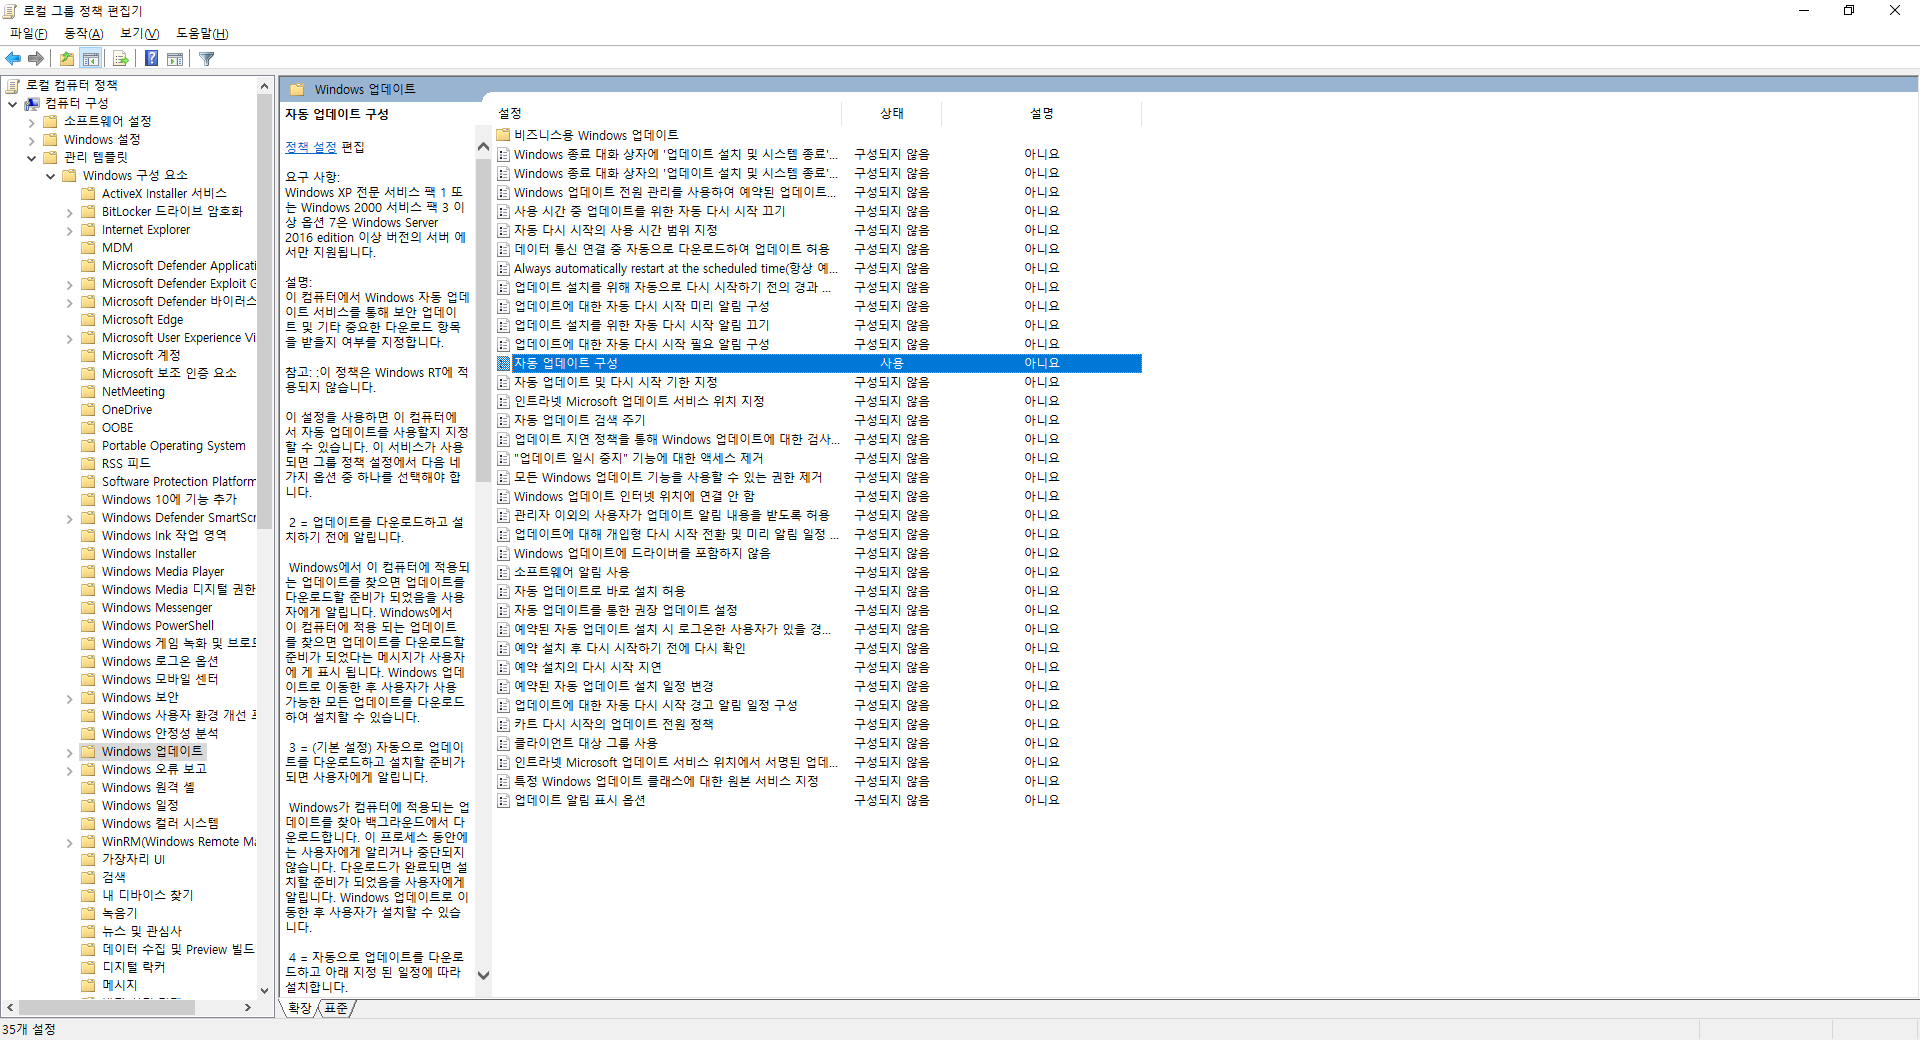Click the Filter funnel toolbar icon
1920x1040 pixels.
click(x=207, y=59)
